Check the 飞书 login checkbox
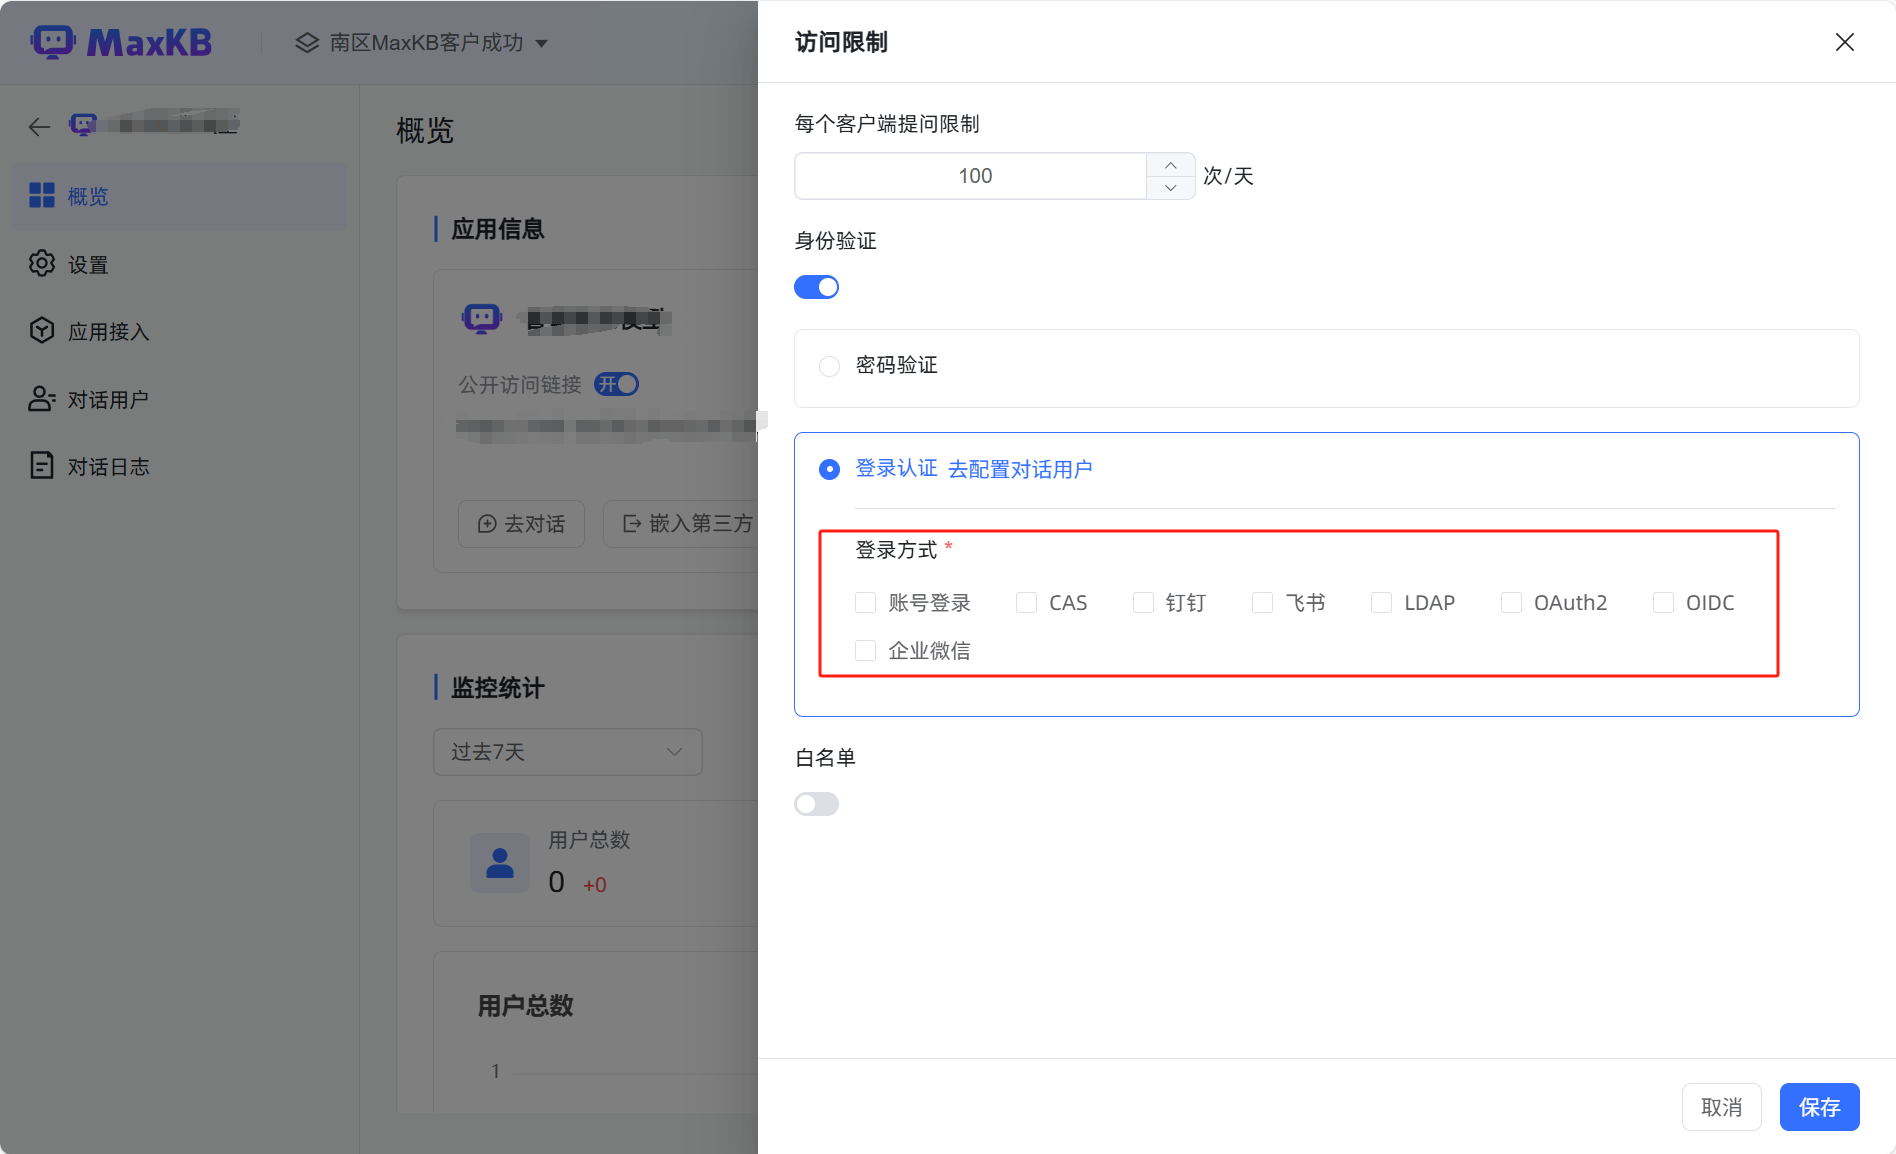This screenshot has width=1896, height=1154. tap(1263, 602)
